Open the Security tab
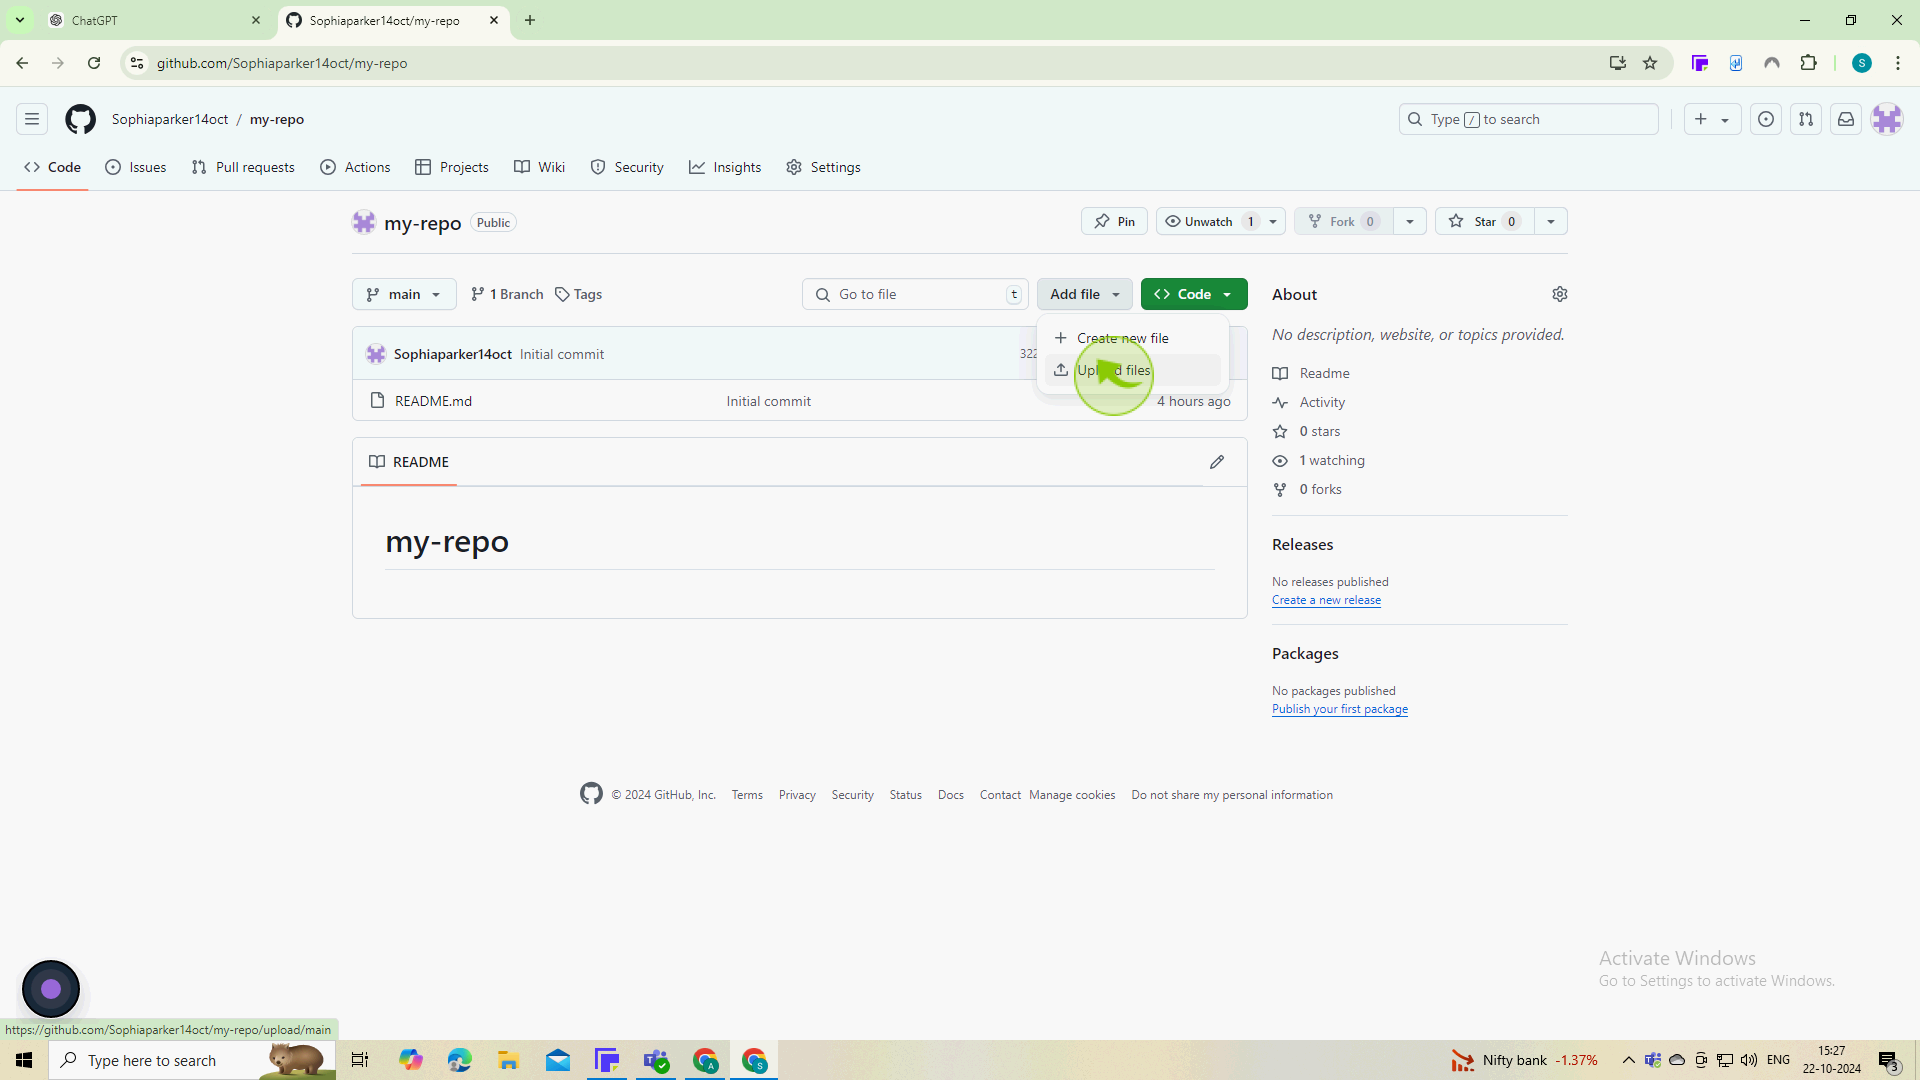This screenshot has height=1080, width=1920. (x=627, y=167)
